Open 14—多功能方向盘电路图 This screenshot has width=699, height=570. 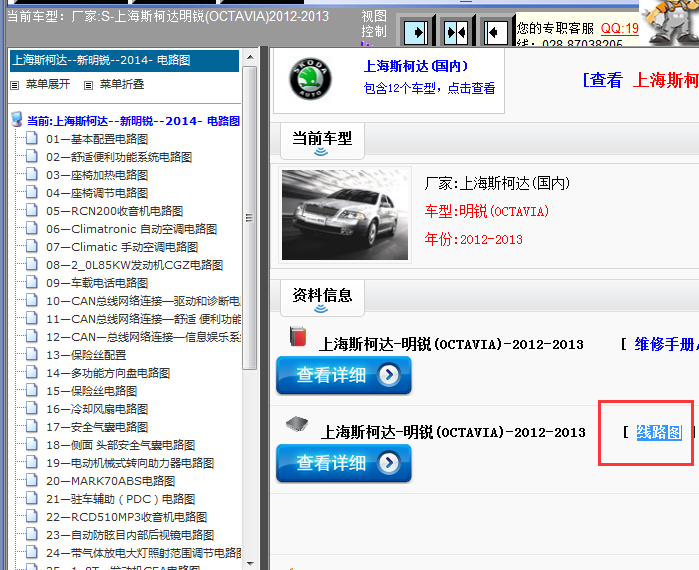[108, 373]
